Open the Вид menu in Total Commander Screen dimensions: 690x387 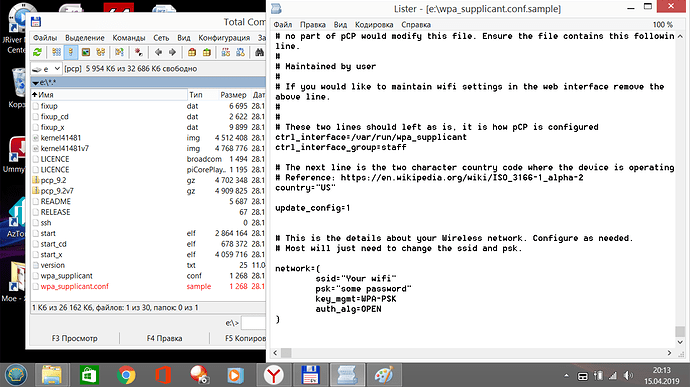coord(184,38)
